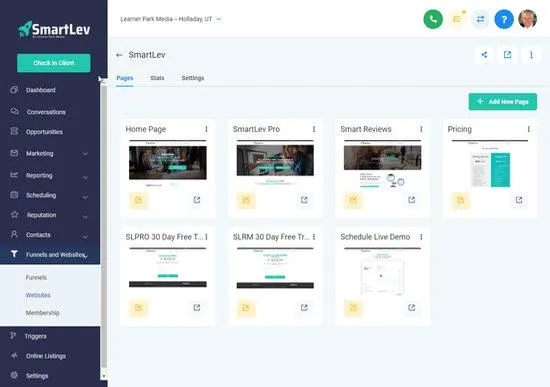Edit the Smart Reviews page
Viewport: 550px width, 387px height.
(x=353, y=200)
